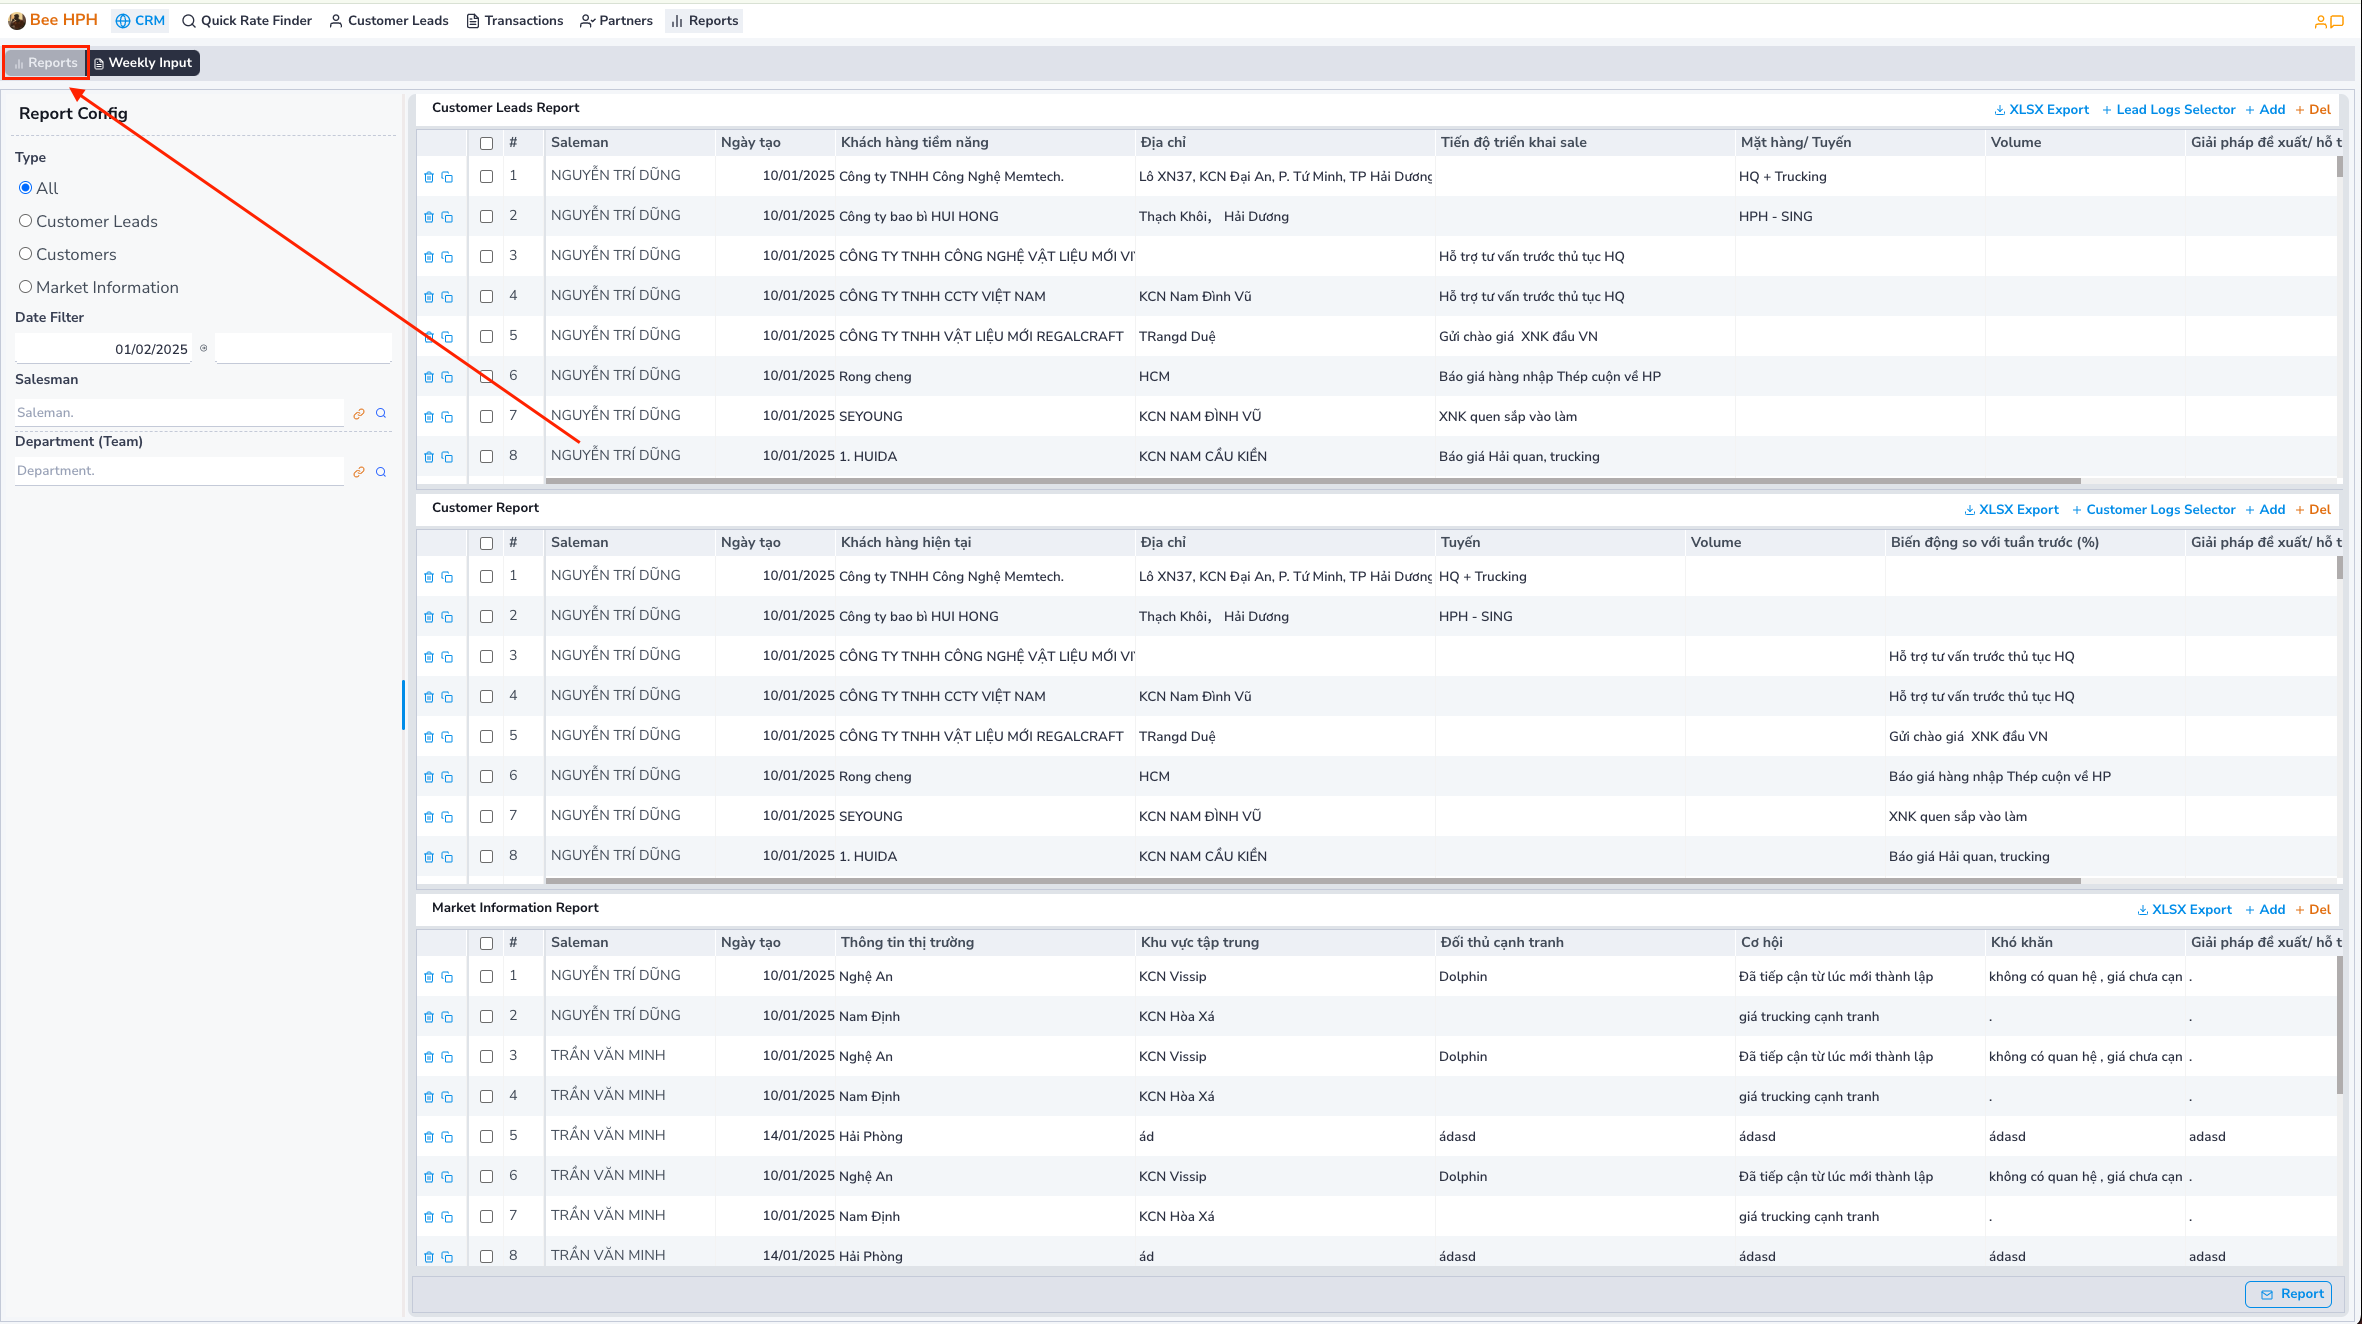Viewport: 2362px width, 1324px height.
Task: Delete the Rong cheng customer row via trash icon
Action: [430, 775]
